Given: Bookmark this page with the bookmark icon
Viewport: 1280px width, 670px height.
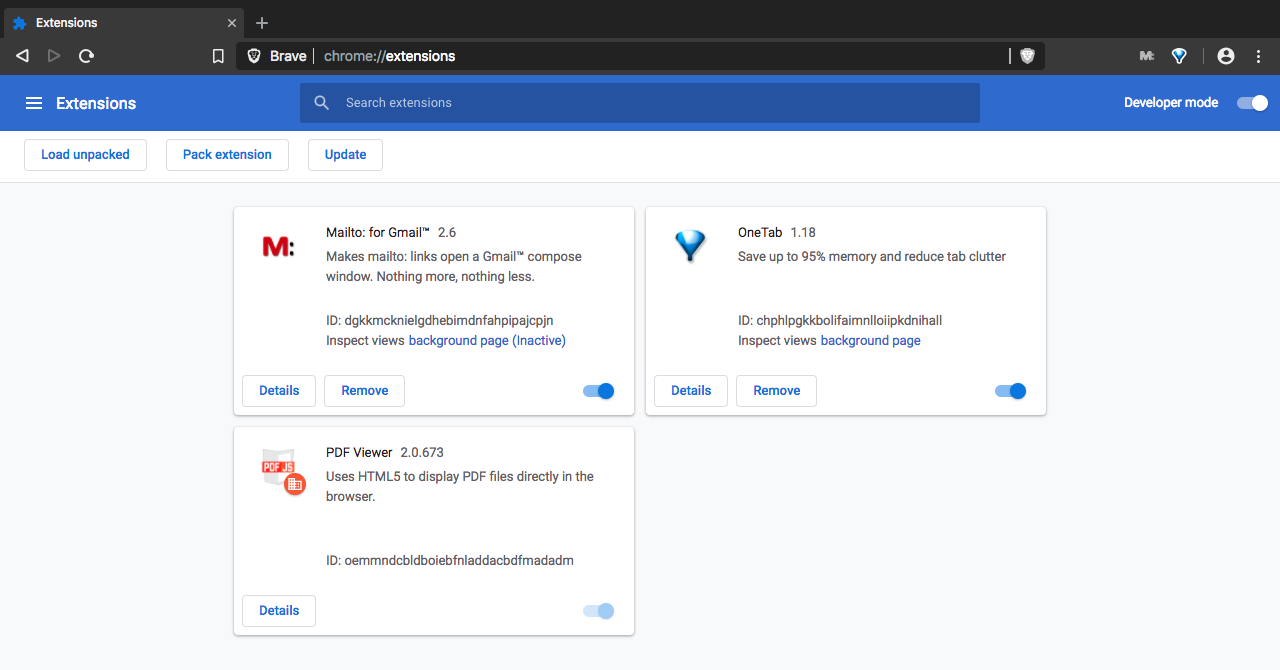Looking at the screenshot, I should click(x=218, y=56).
